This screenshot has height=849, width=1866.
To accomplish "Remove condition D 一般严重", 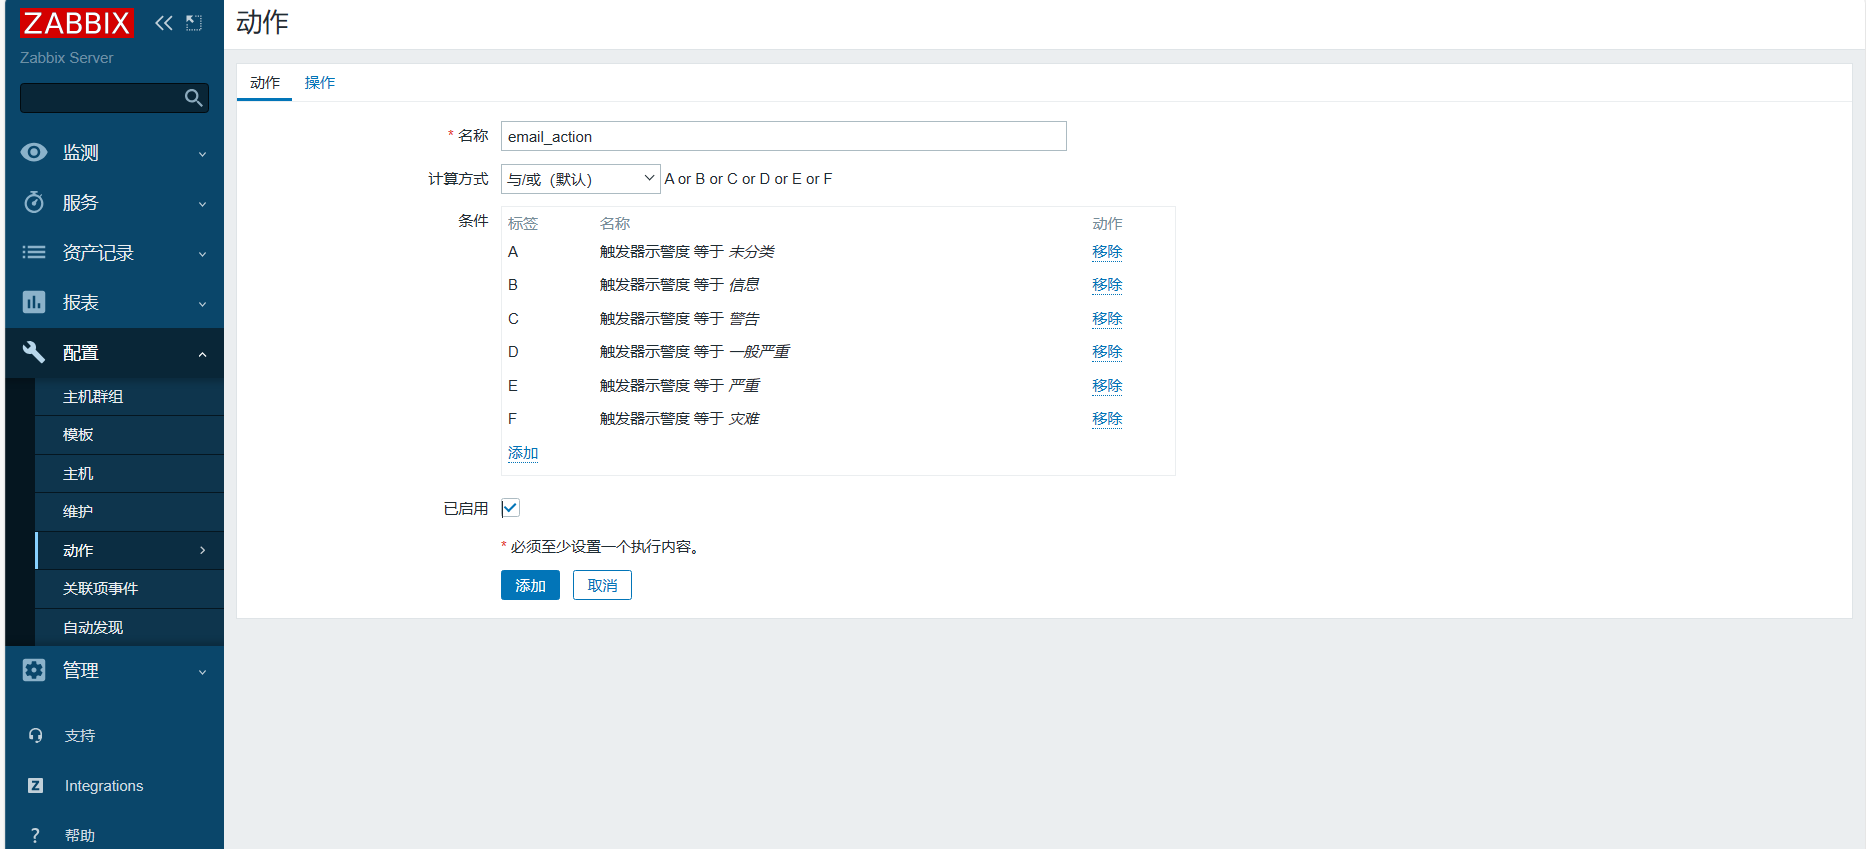I will (1107, 352).
